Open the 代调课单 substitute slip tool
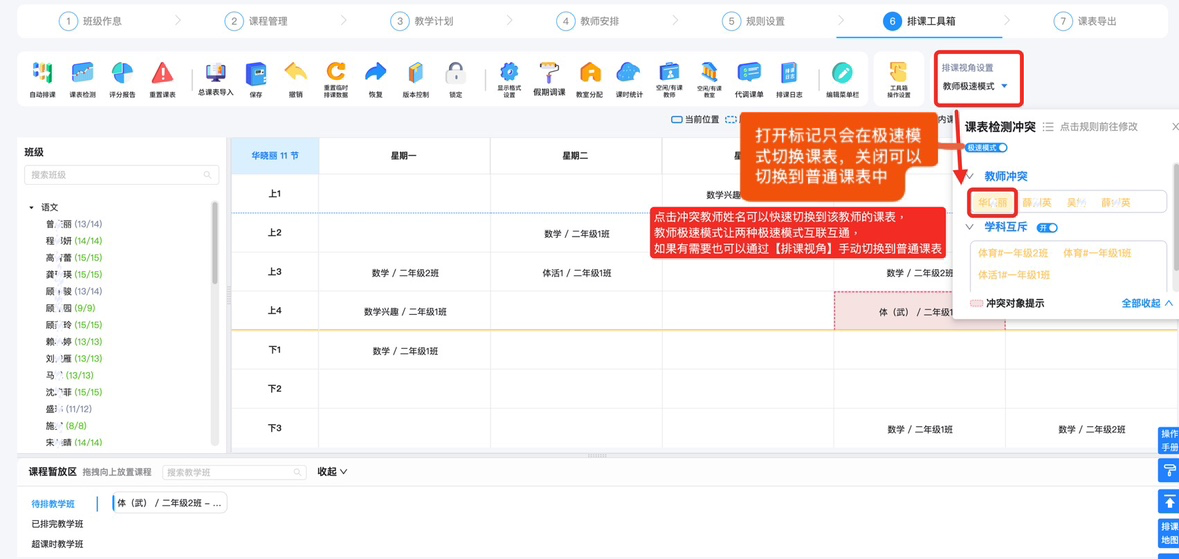1179x559 pixels. point(749,79)
